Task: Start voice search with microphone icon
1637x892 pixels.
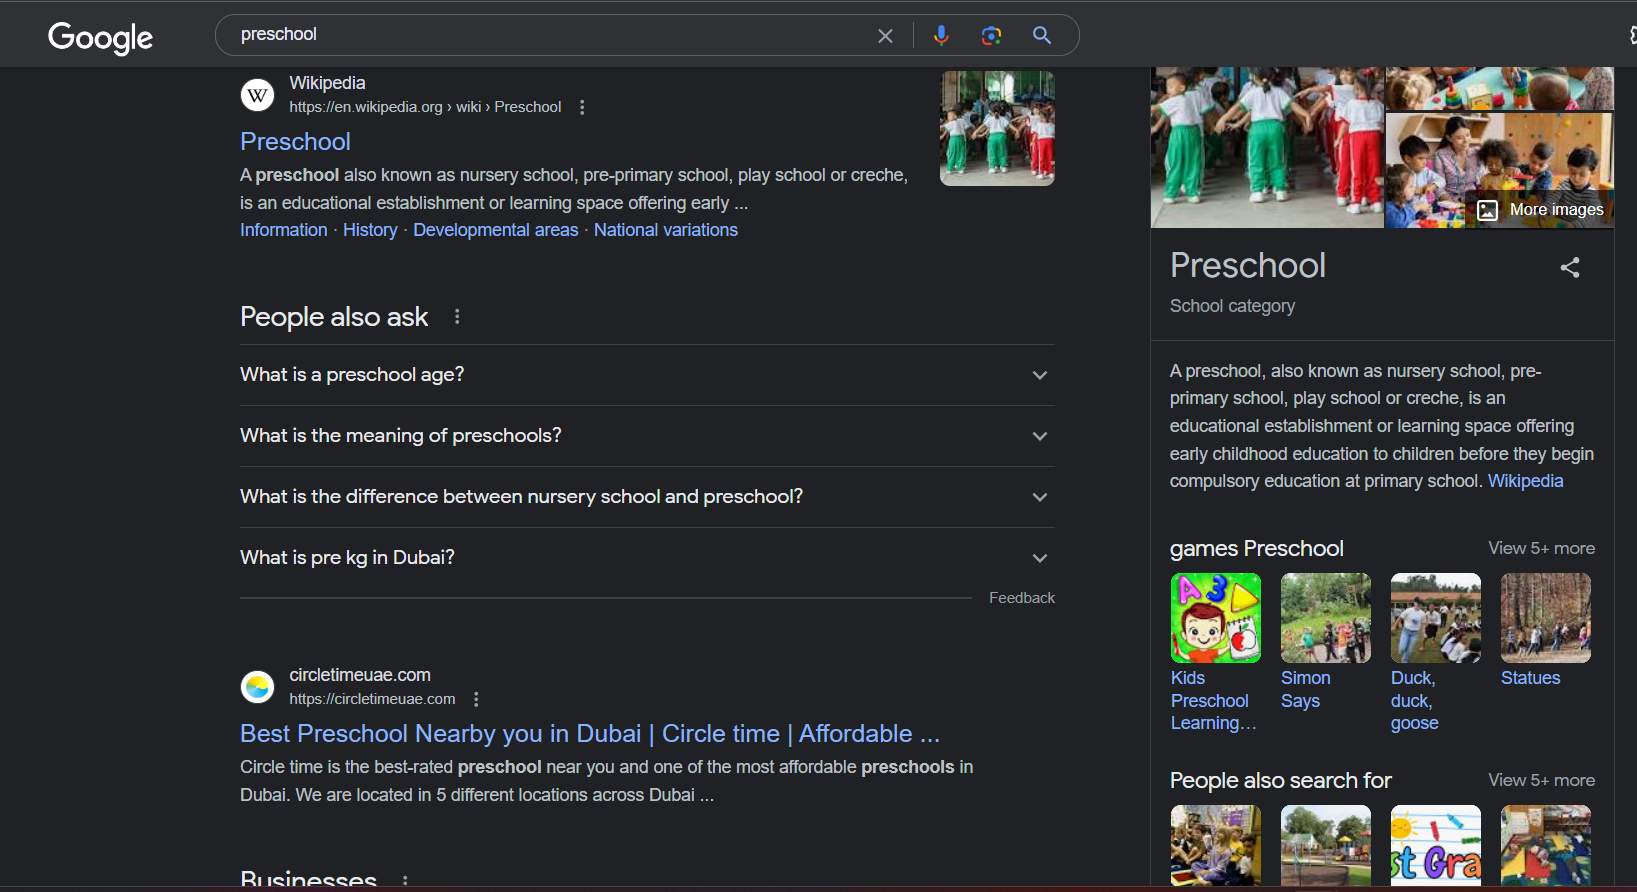Action: point(941,35)
